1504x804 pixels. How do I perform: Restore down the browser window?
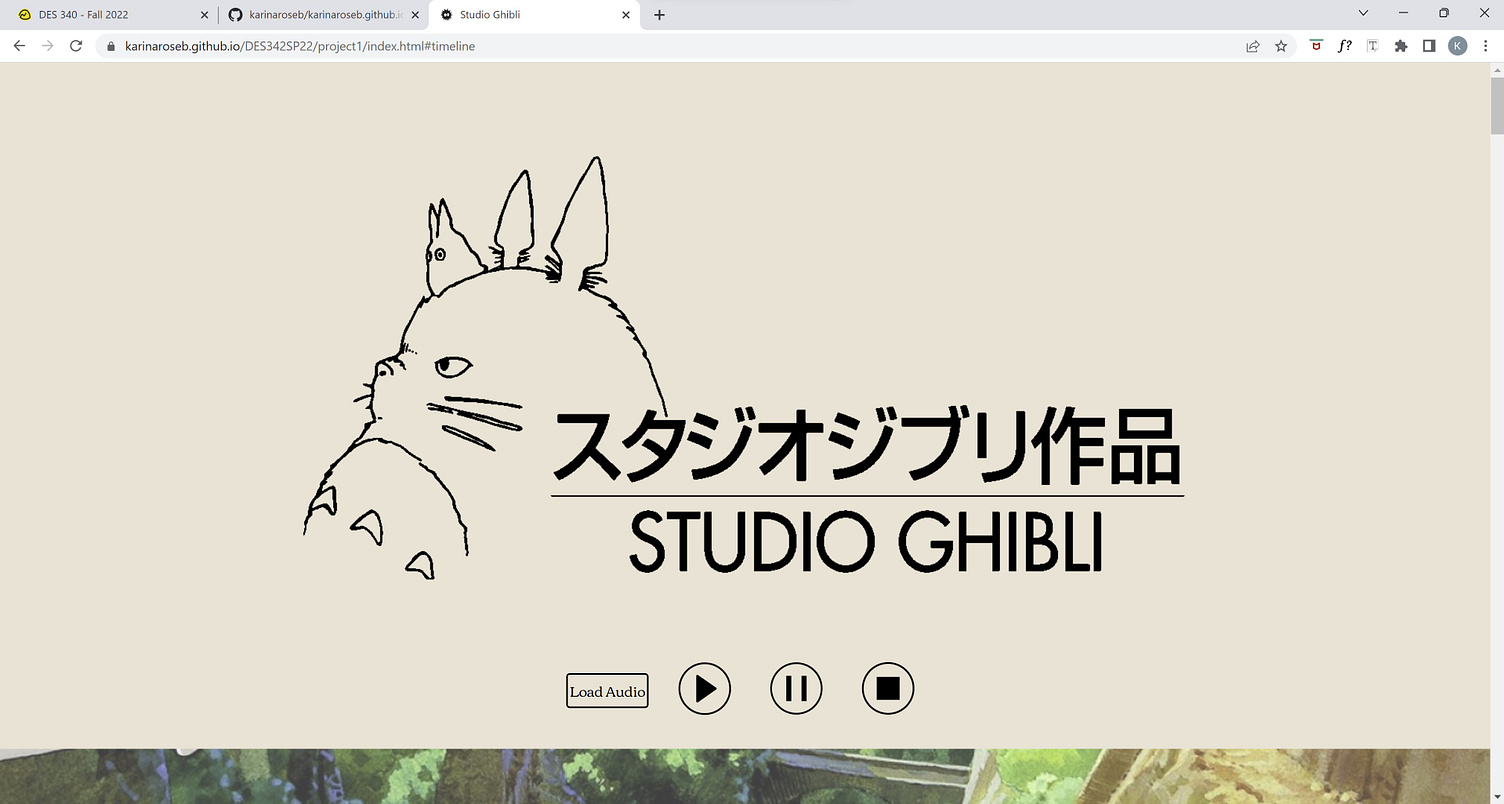click(x=1444, y=13)
